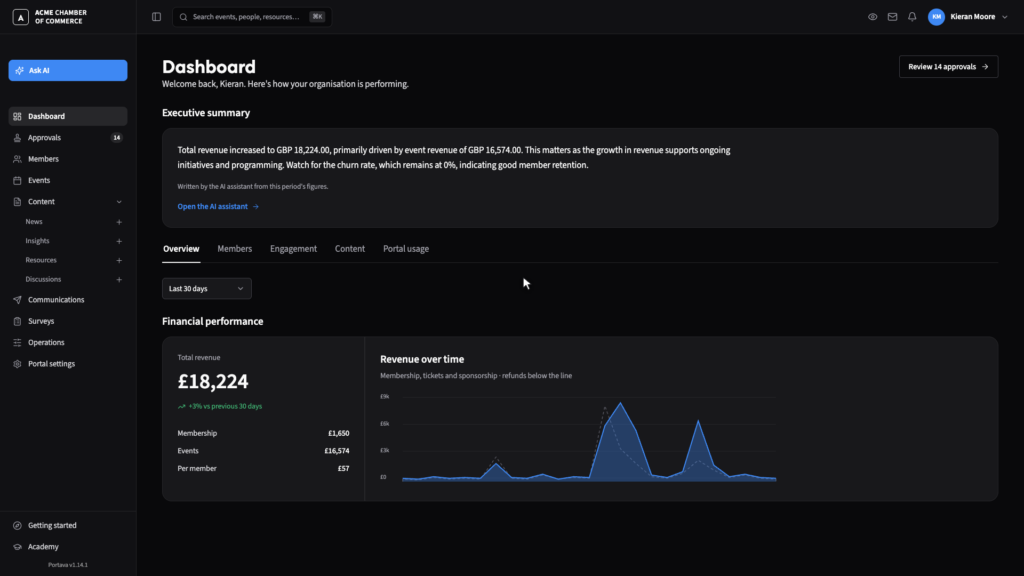Viewport: 1024px width, 576px height.
Task: Click the Approvals badge showing 14
Action: pyautogui.click(x=116, y=138)
